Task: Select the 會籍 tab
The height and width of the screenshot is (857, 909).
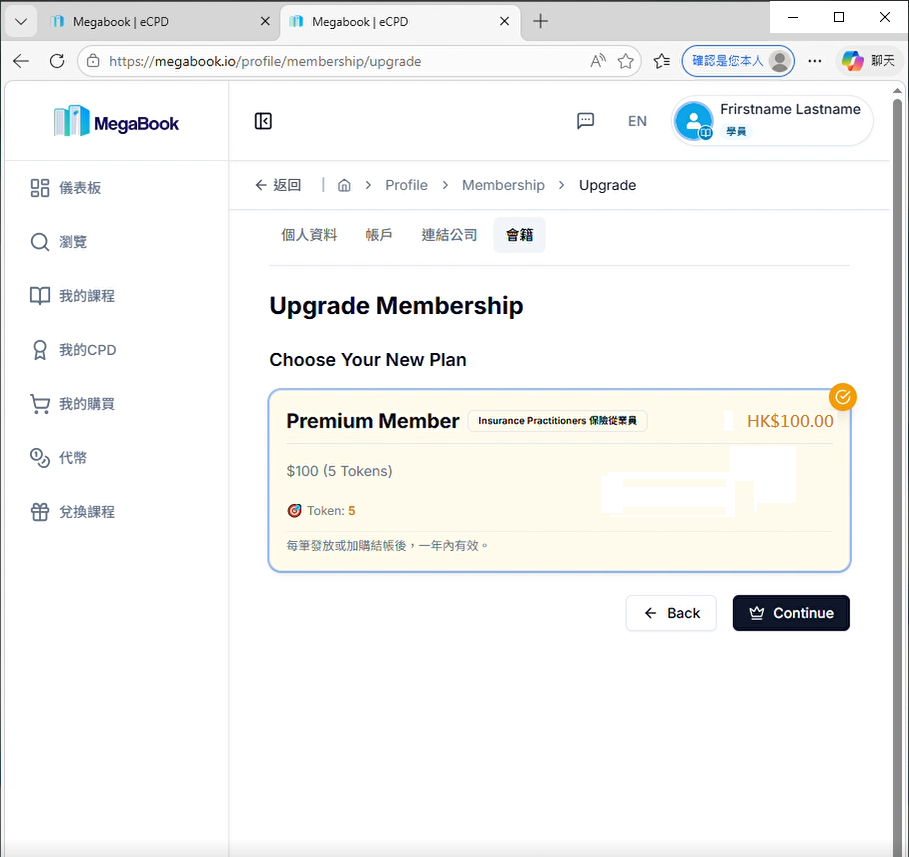Action: pyautogui.click(x=519, y=235)
